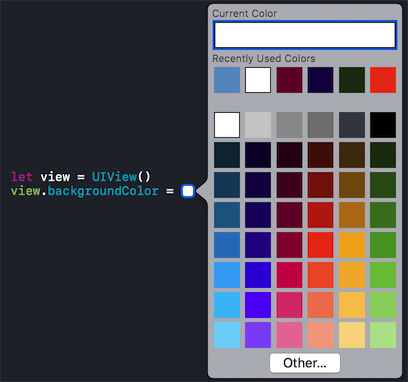The image size is (408, 382).
Task: Click the 'UIView' type name in the code
Action: pyautogui.click(x=114, y=177)
